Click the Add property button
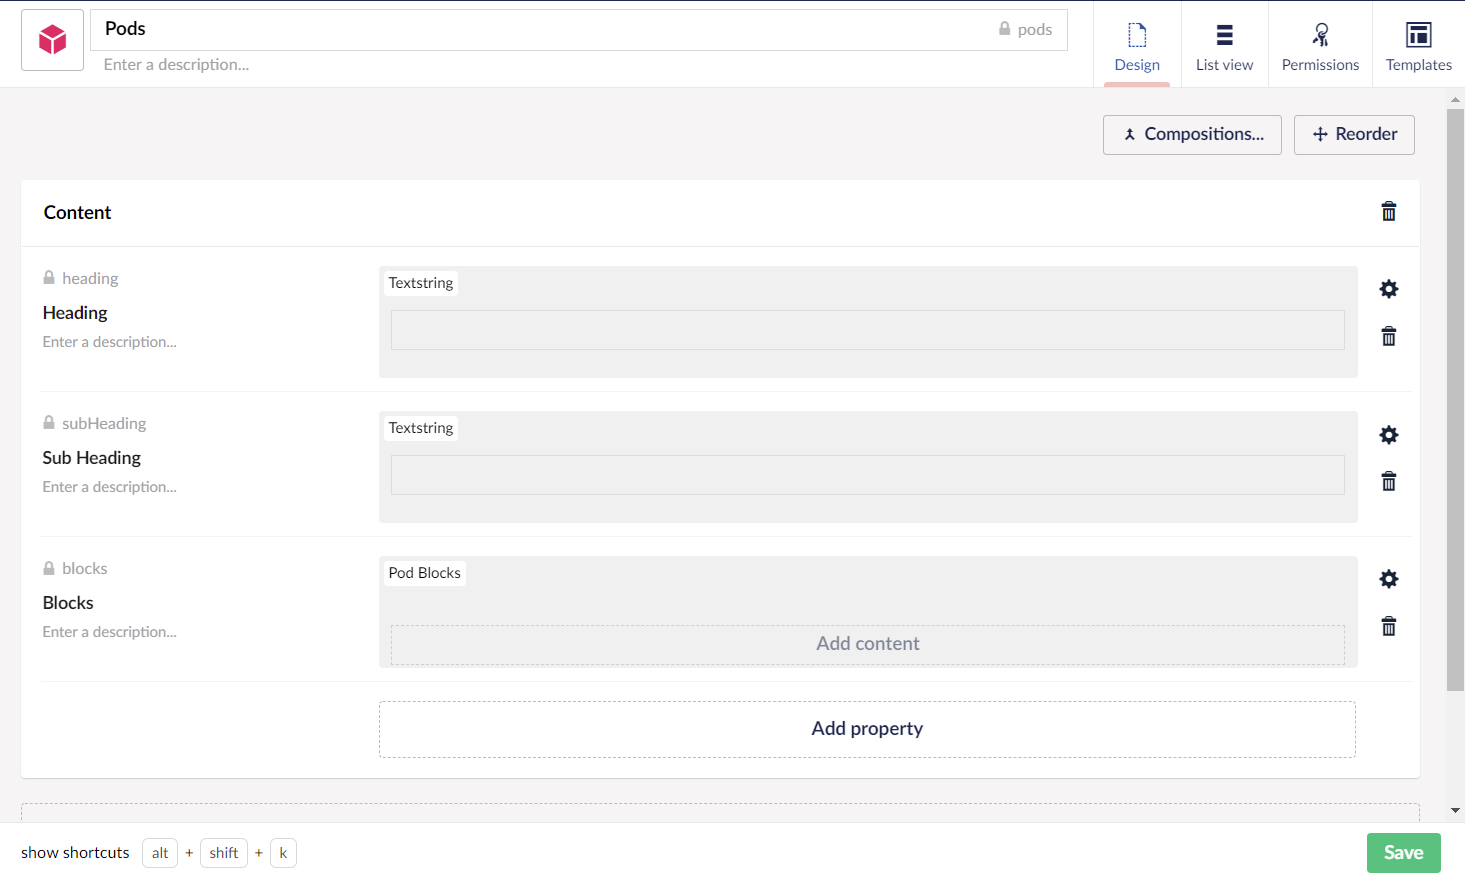This screenshot has height=882, width=1465. (867, 729)
